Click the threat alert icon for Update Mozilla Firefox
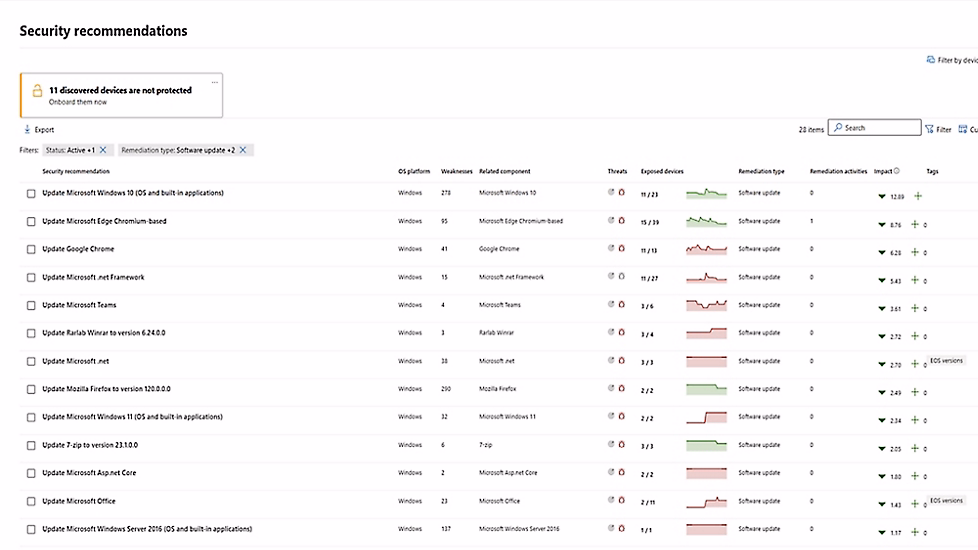The image size is (978, 550). (621, 388)
